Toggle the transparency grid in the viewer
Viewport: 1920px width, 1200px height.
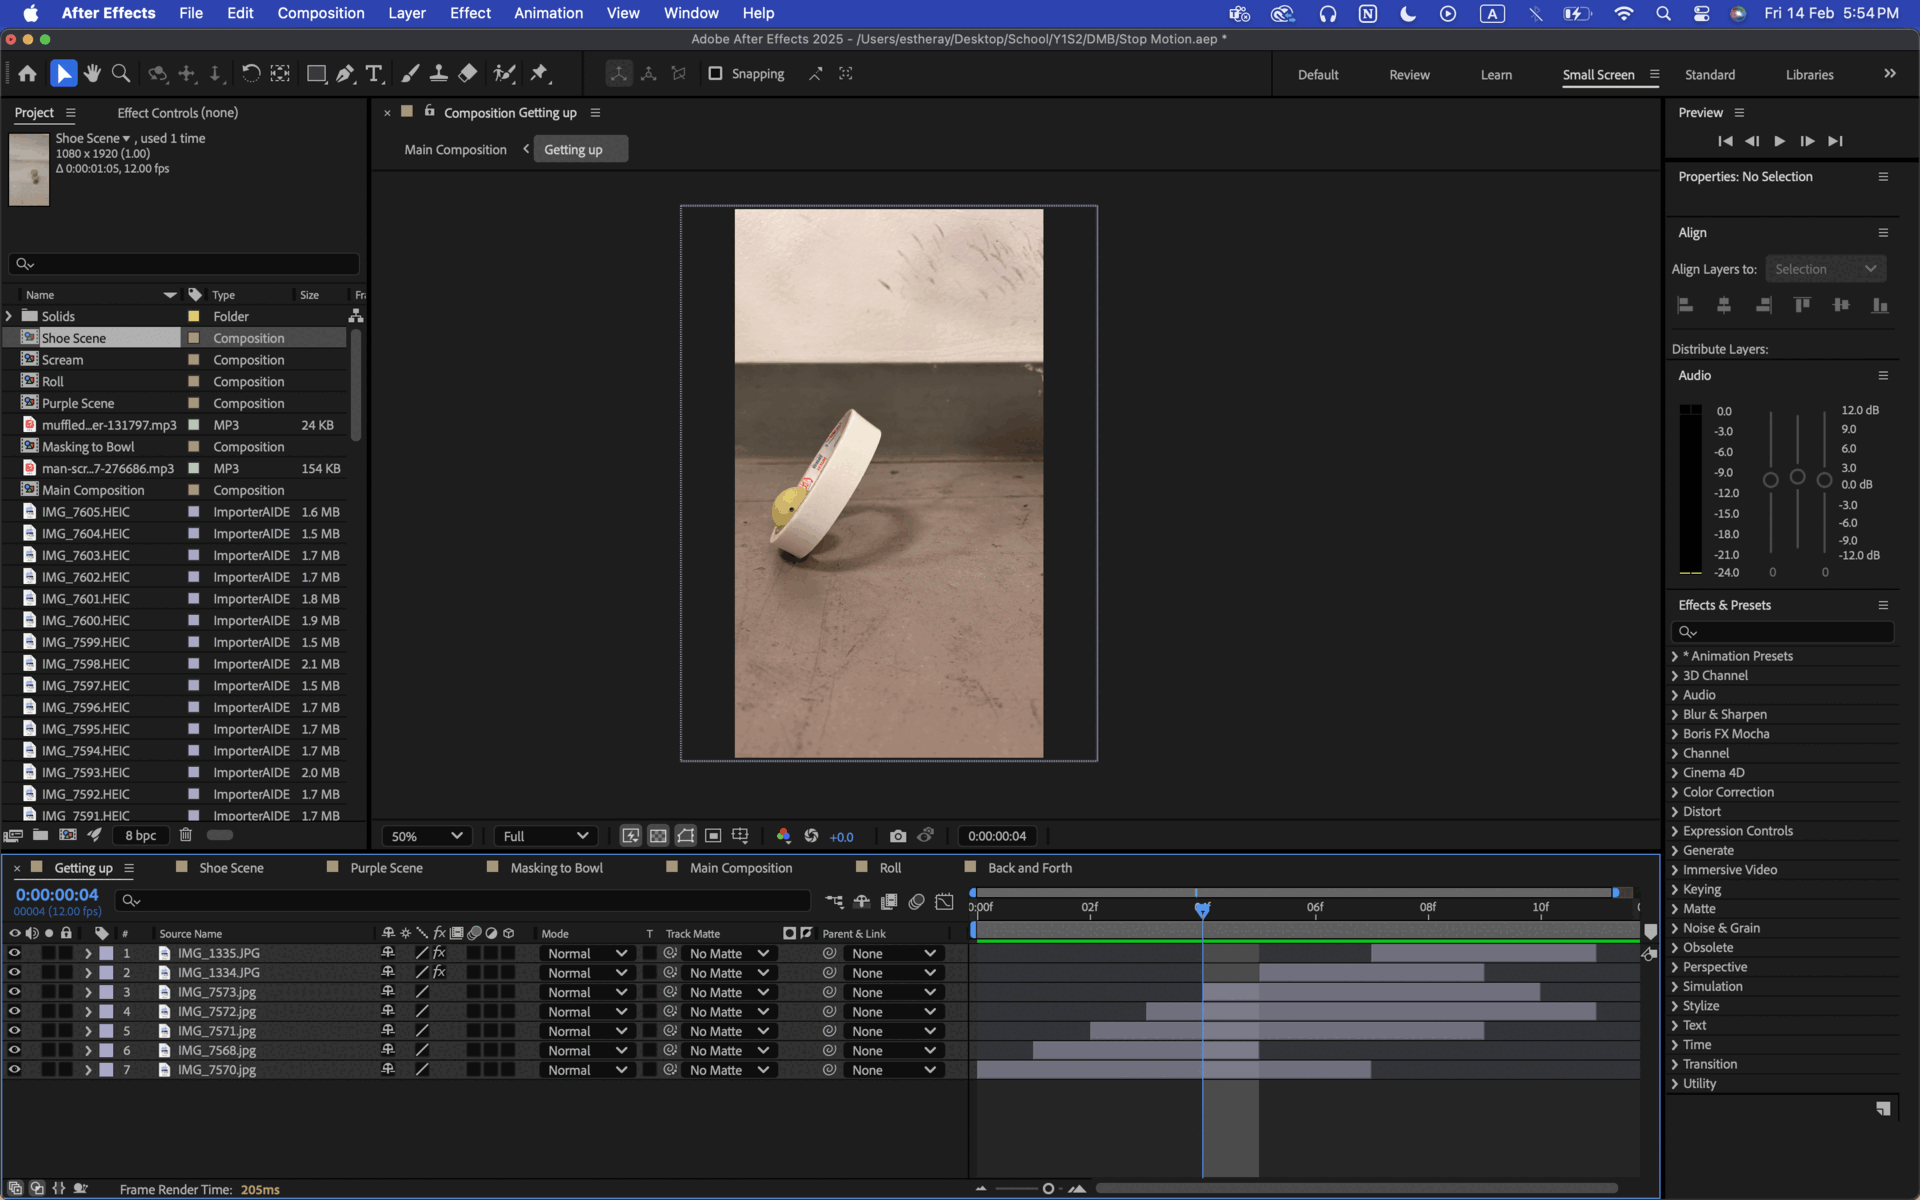pyautogui.click(x=658, y=836)
